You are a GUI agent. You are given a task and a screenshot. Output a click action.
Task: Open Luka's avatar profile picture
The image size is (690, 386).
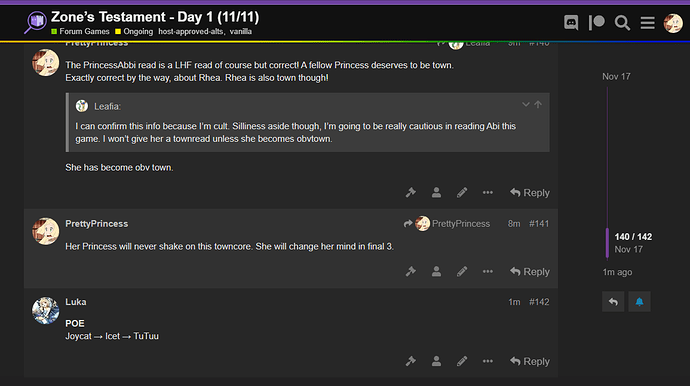(x=45, y=310)
